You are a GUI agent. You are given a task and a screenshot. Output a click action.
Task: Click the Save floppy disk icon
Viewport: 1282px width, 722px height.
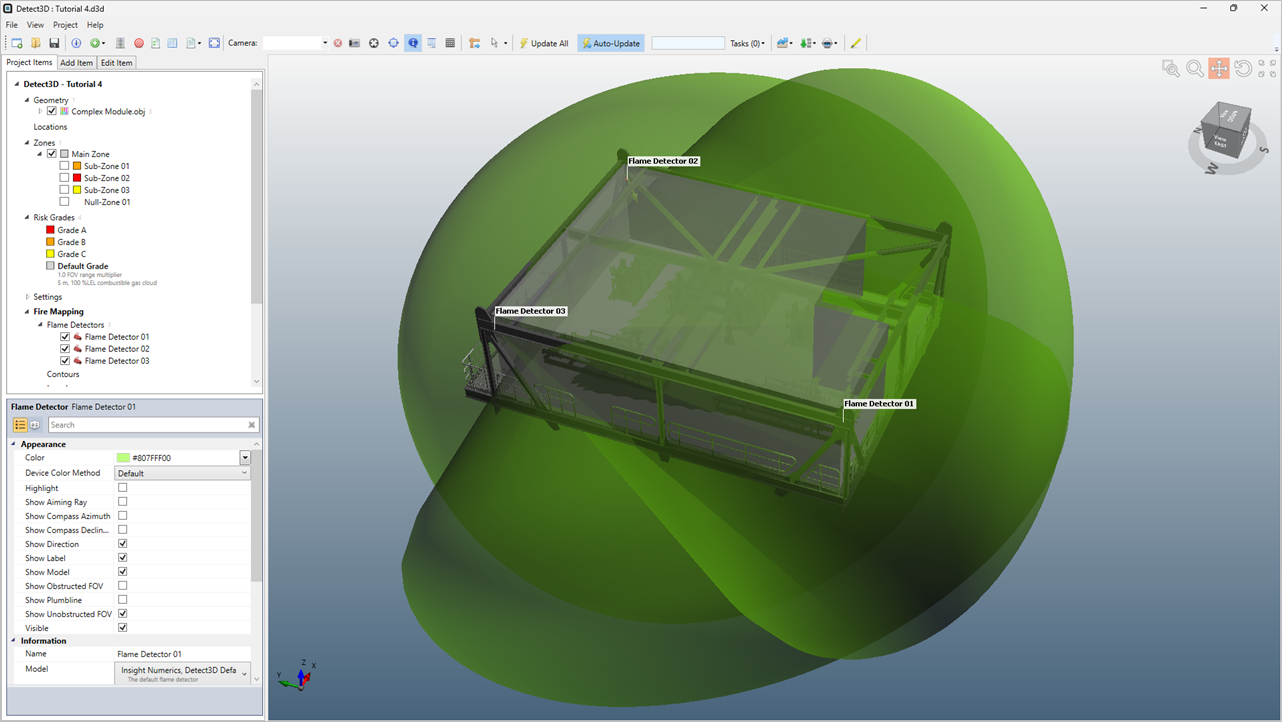point(54,43)
